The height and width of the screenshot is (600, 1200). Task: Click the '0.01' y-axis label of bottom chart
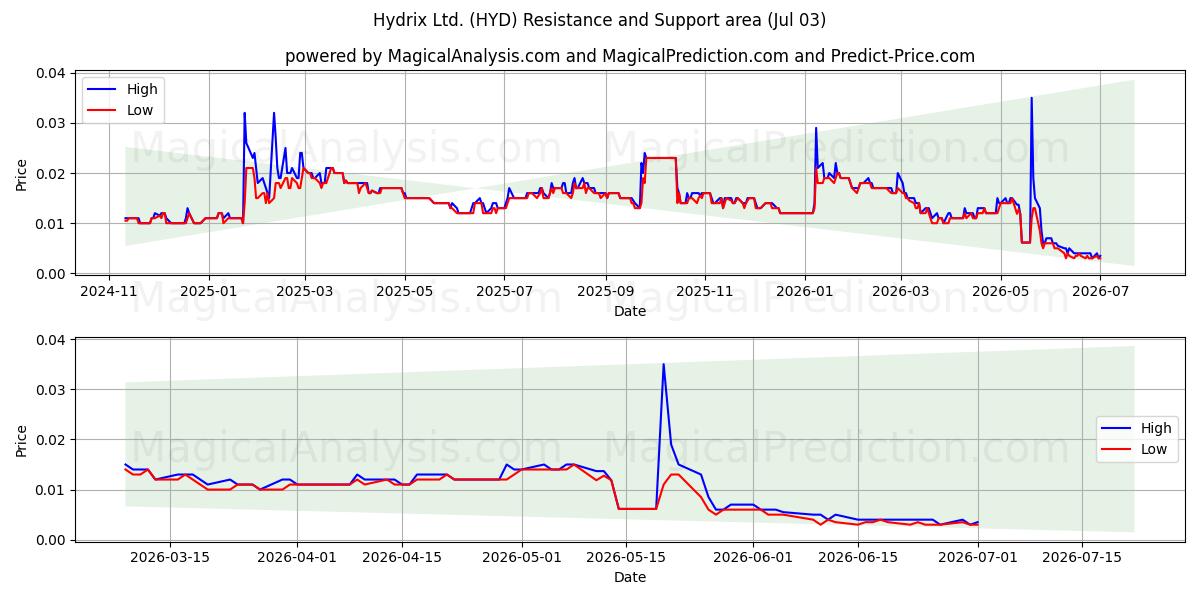click(x=51, y=490)
